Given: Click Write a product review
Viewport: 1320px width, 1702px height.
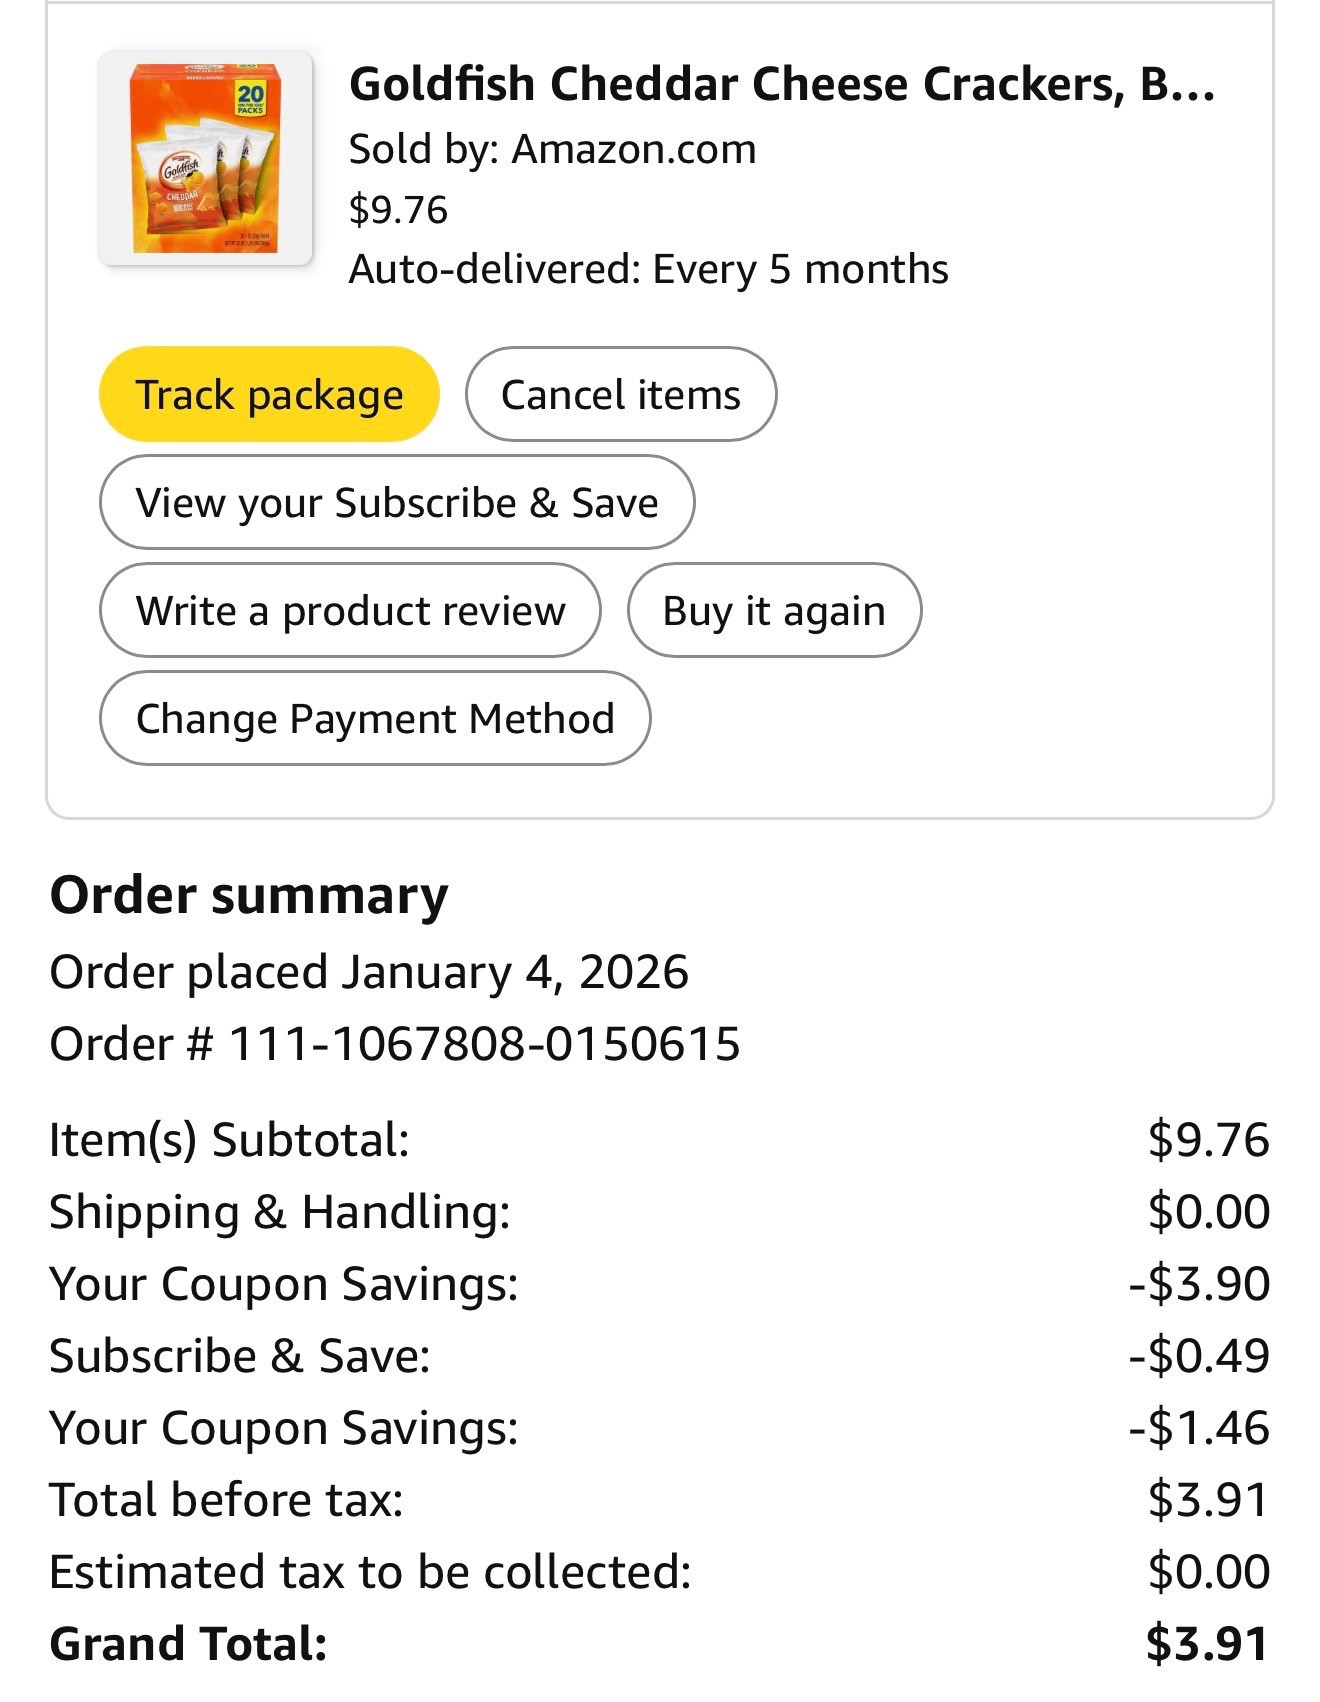Looking at the screenshot, I should (350, 610).
